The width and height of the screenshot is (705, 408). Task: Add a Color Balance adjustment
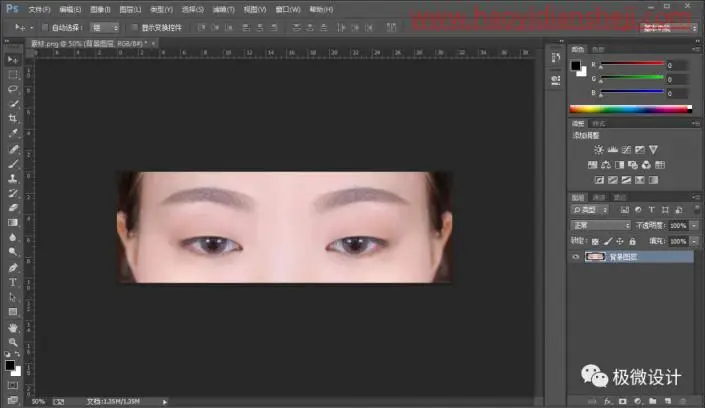coord(606,165)
